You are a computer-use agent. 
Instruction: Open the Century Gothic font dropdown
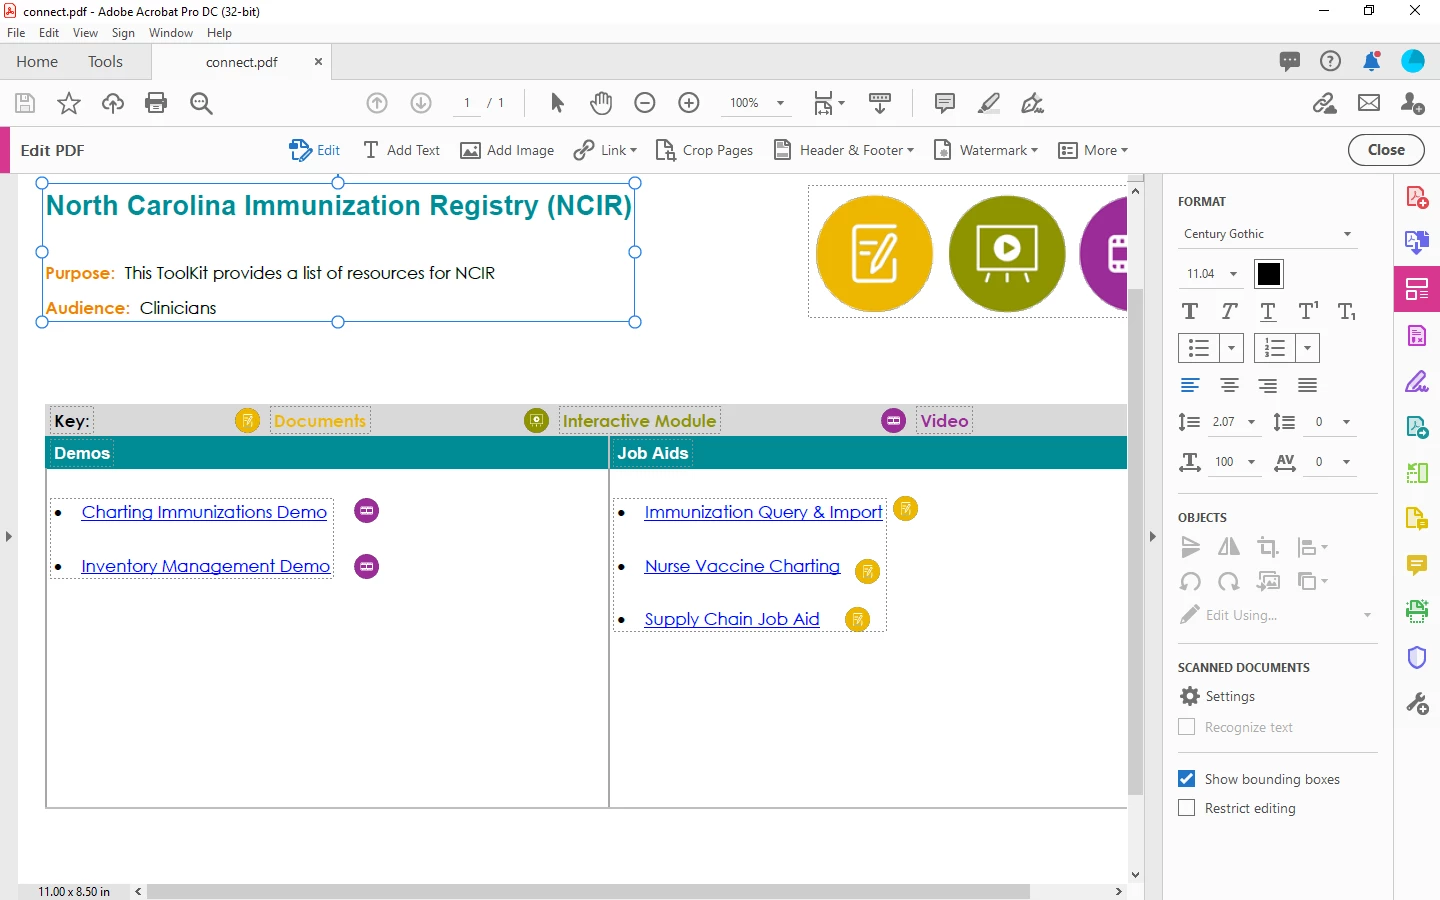pos(1268,234)
